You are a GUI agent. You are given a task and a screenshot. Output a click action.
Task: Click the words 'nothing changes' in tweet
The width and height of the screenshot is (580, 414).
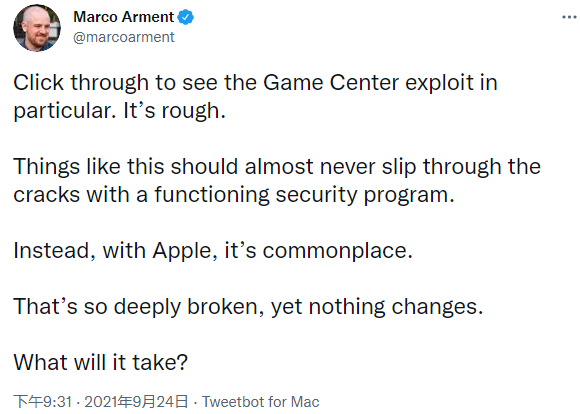396,307
